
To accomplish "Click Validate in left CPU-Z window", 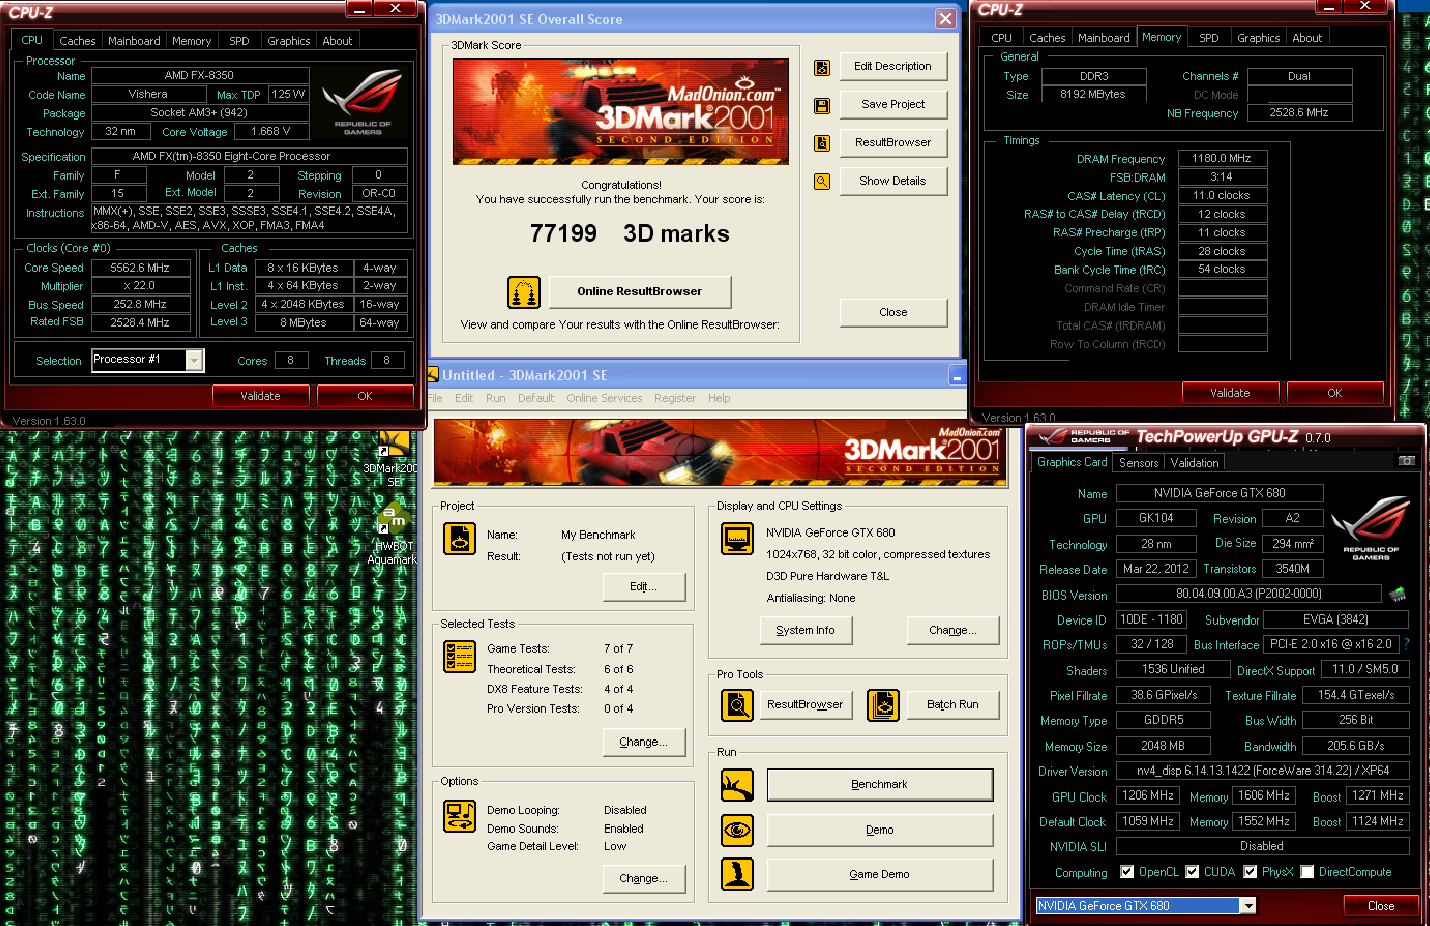I will [261, 396].
